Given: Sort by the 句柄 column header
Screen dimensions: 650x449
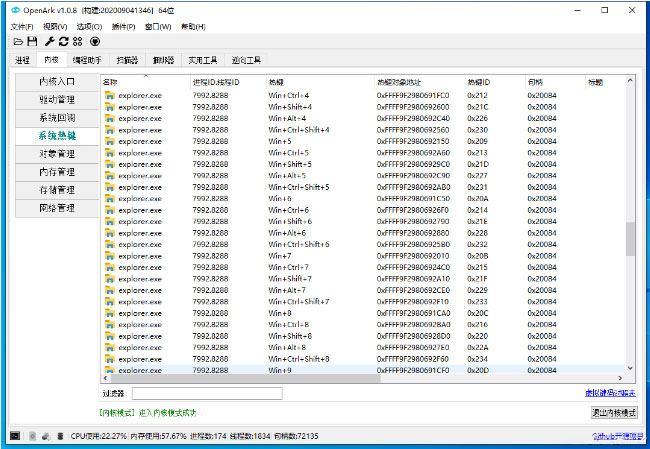Looking at the screenshot, I should pyautogui.click(x=555, y=82).
